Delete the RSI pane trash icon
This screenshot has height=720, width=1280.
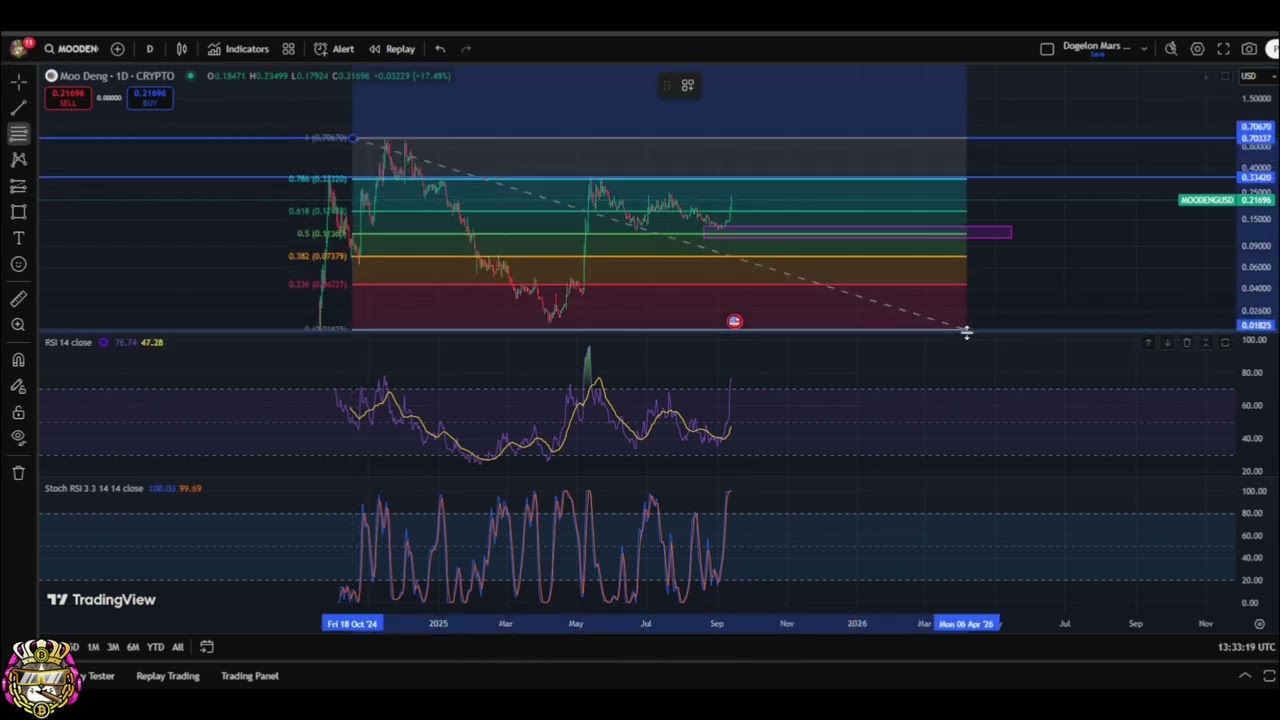click(x=1187, y=343)
